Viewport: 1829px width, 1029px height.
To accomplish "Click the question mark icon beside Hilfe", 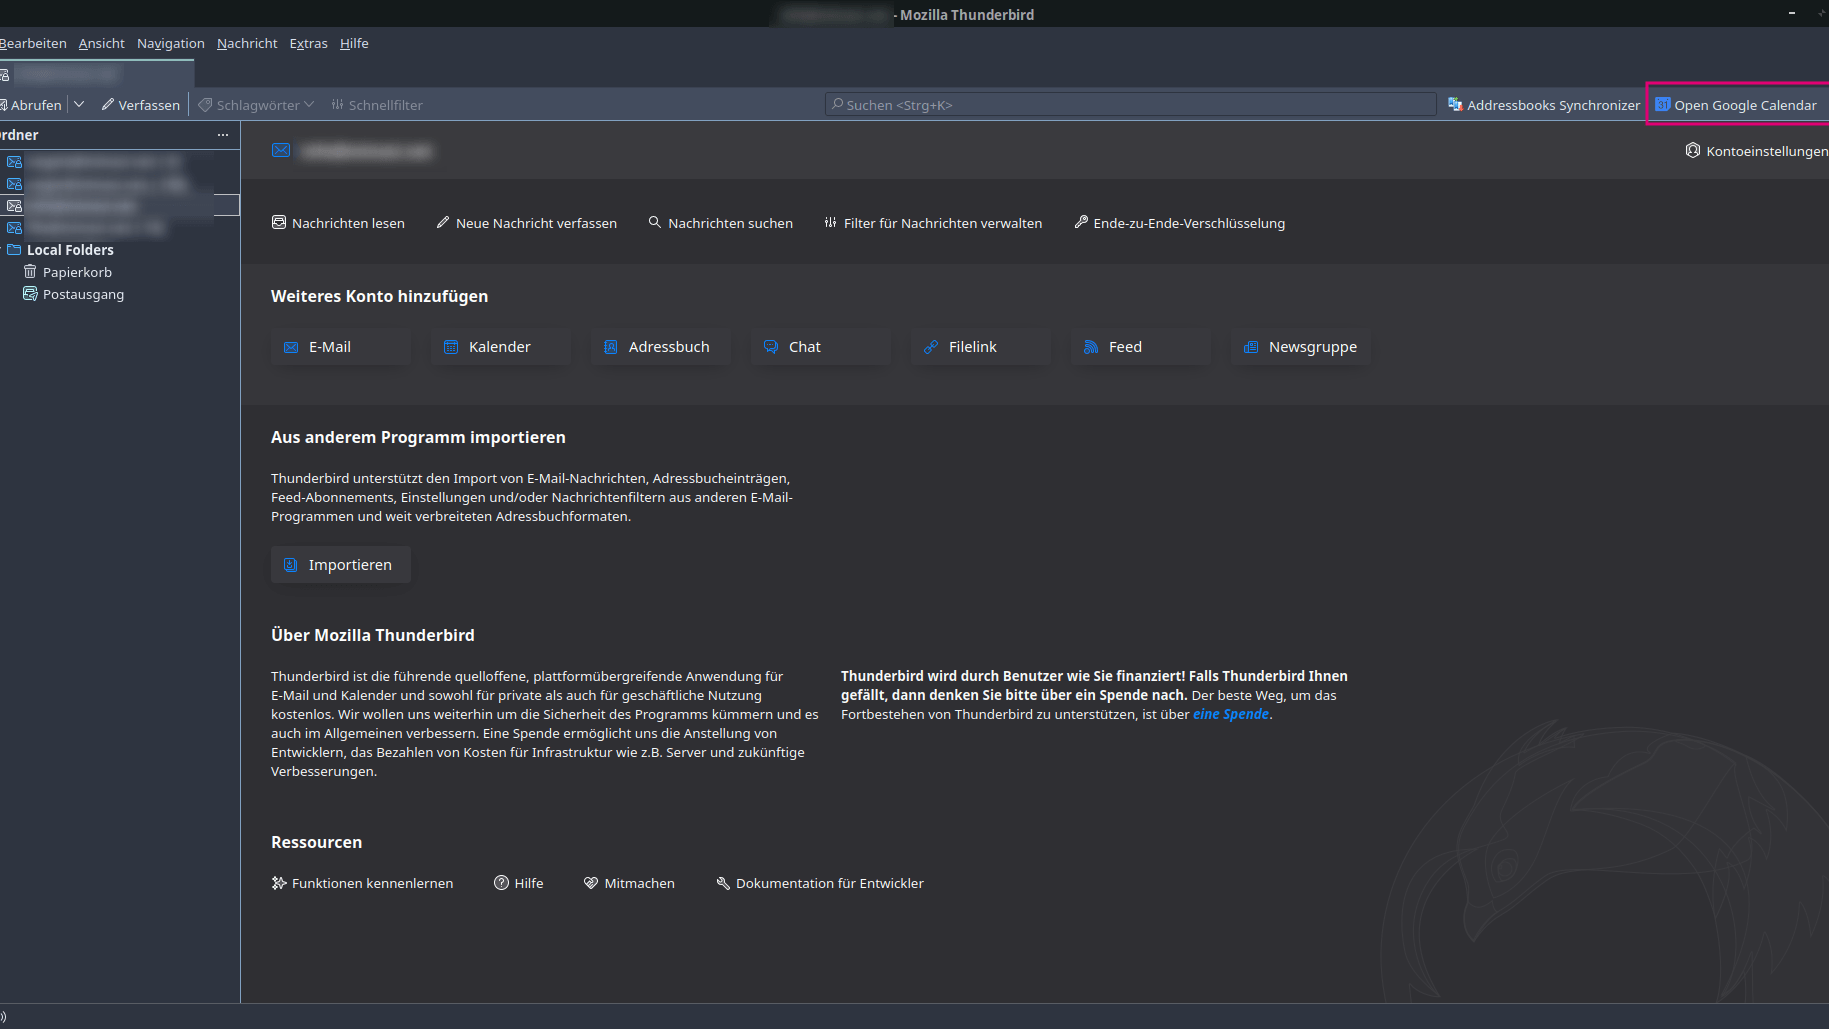I will (x=501, y=882).
